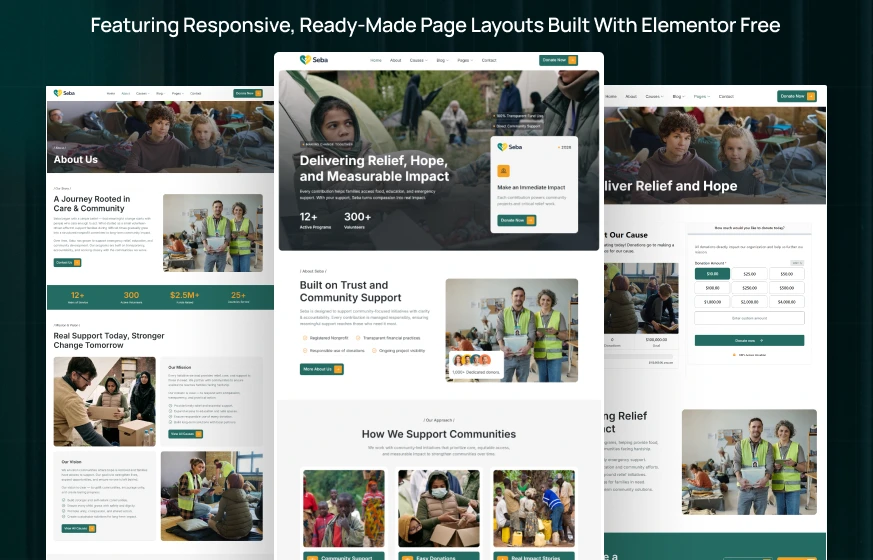Expand the Causes menu in center Home page
The width and height of the screenshot is (873, 560).
point(419,60)
